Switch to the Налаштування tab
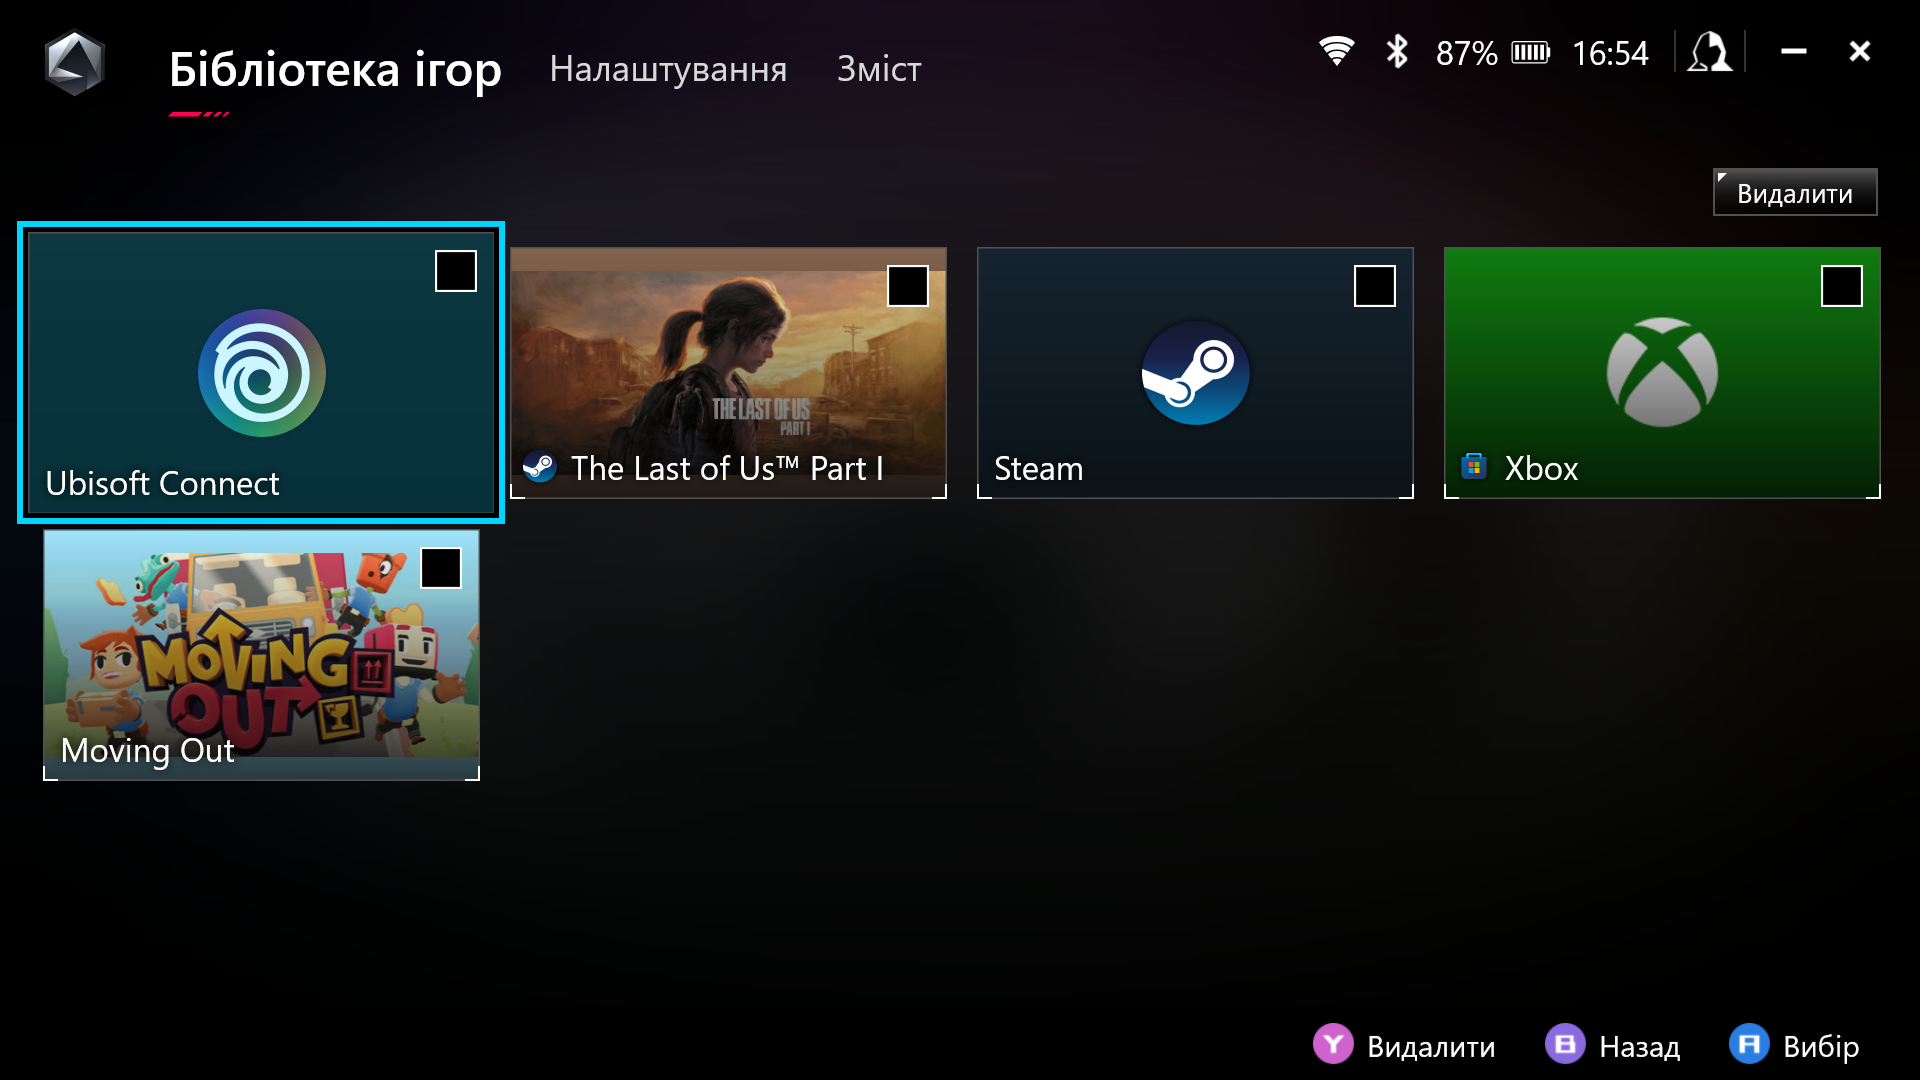The height and width of the screenshot is (1080, 1920). [x=668, y=69]
